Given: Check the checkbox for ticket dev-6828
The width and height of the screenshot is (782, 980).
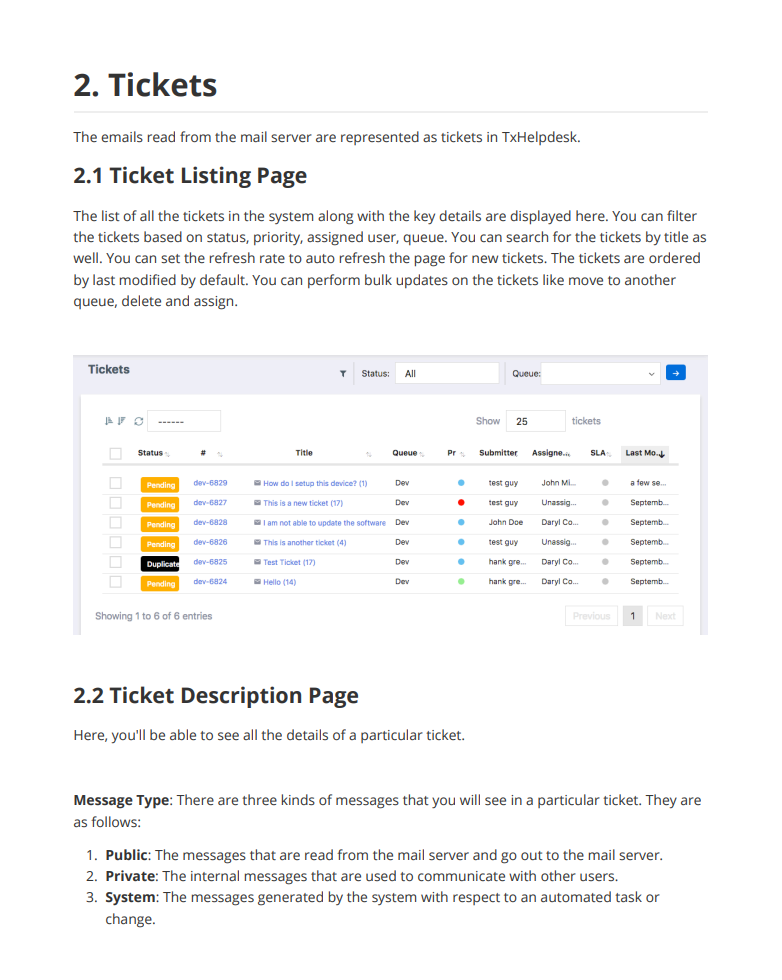Looking at the screenshot, I should coord(116,522).
